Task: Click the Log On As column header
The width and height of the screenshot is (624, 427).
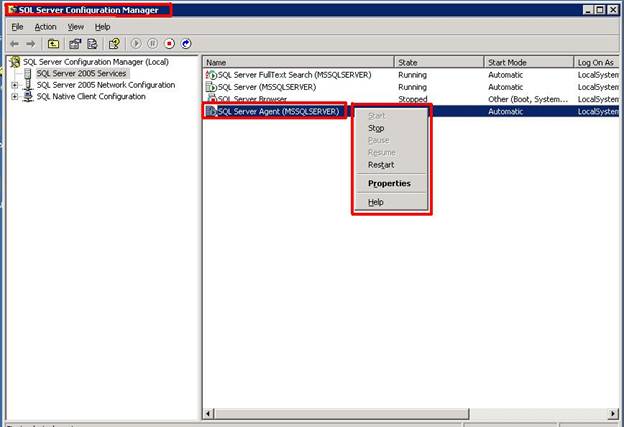Action: tap(597, 62)
